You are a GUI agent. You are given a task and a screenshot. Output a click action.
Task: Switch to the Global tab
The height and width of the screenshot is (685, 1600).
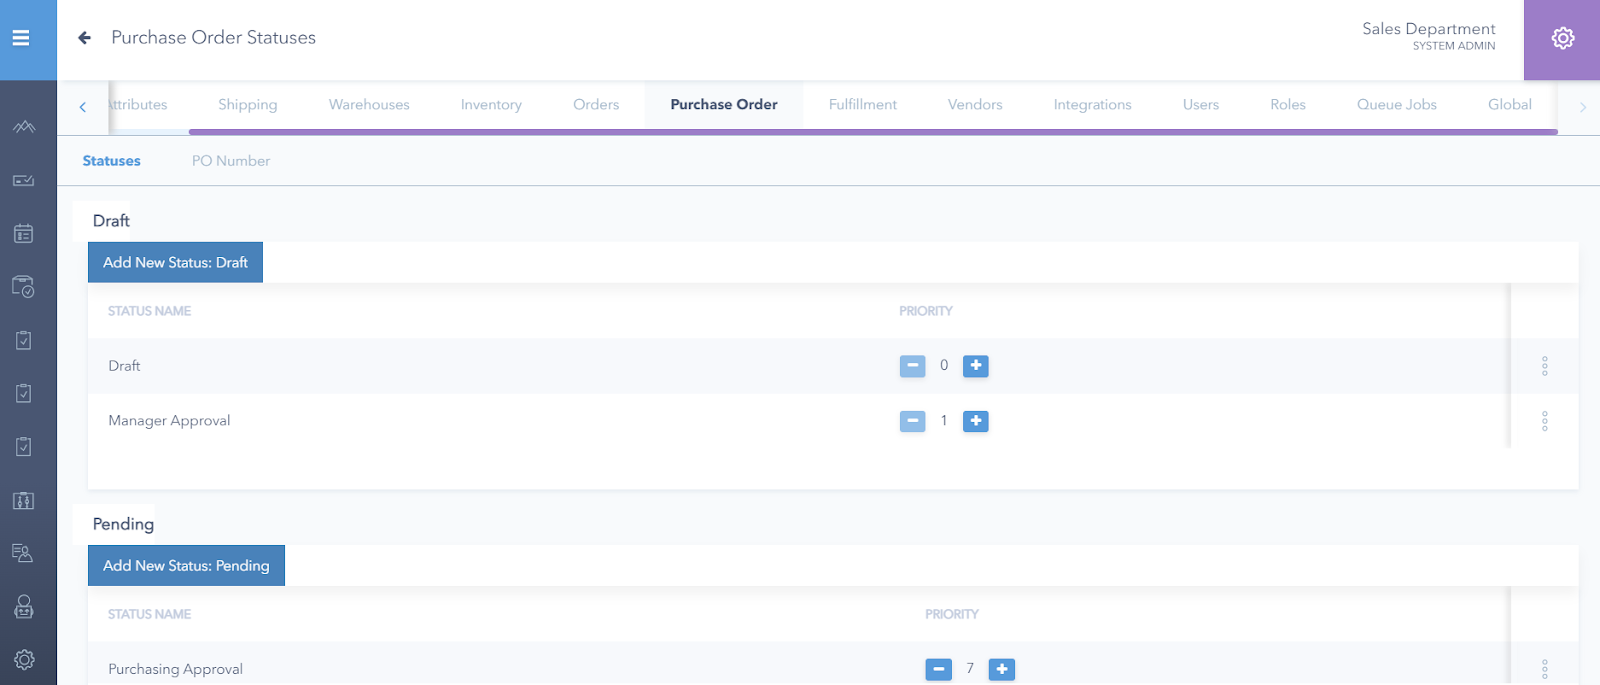tap(1510, 105)
